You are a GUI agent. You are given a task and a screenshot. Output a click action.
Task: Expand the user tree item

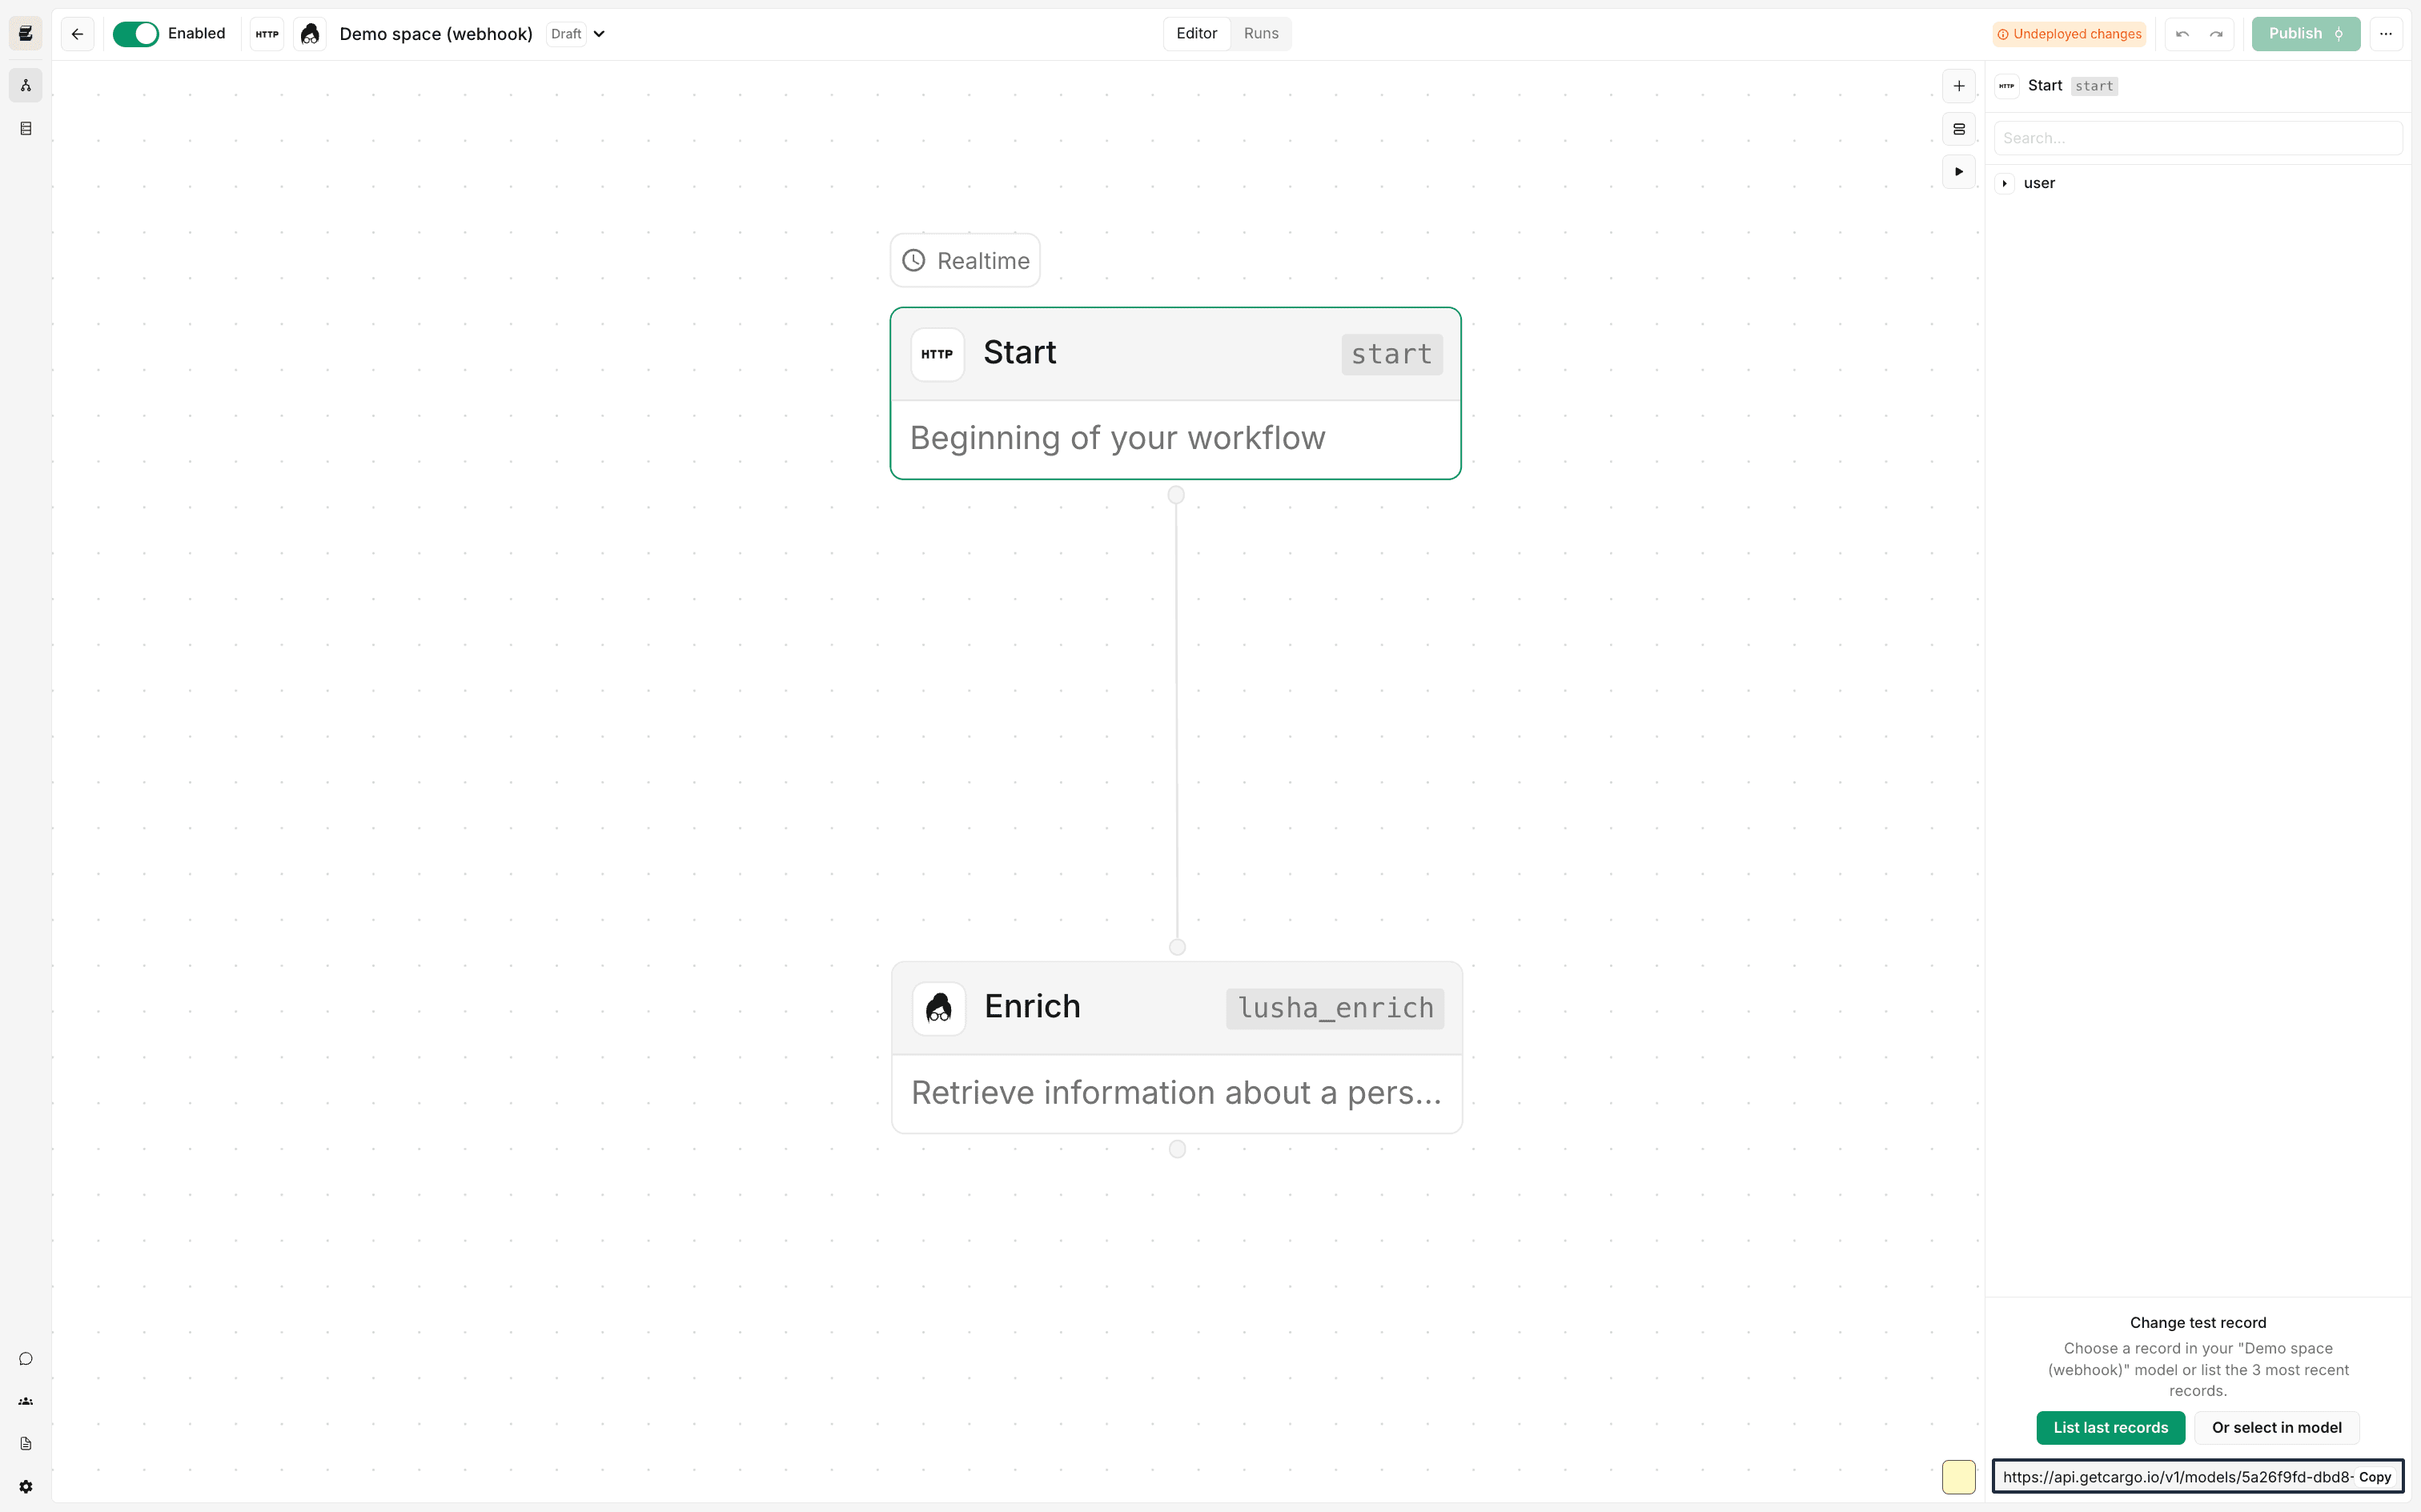click(x=2004, y=183)
